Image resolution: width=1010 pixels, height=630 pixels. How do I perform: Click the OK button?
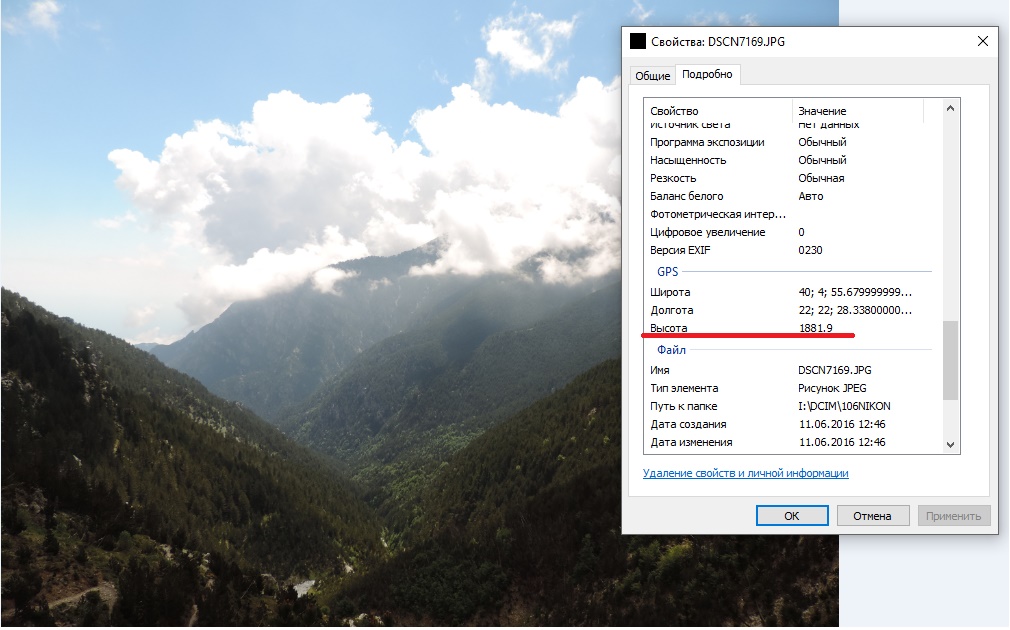(x=792, y=516)
